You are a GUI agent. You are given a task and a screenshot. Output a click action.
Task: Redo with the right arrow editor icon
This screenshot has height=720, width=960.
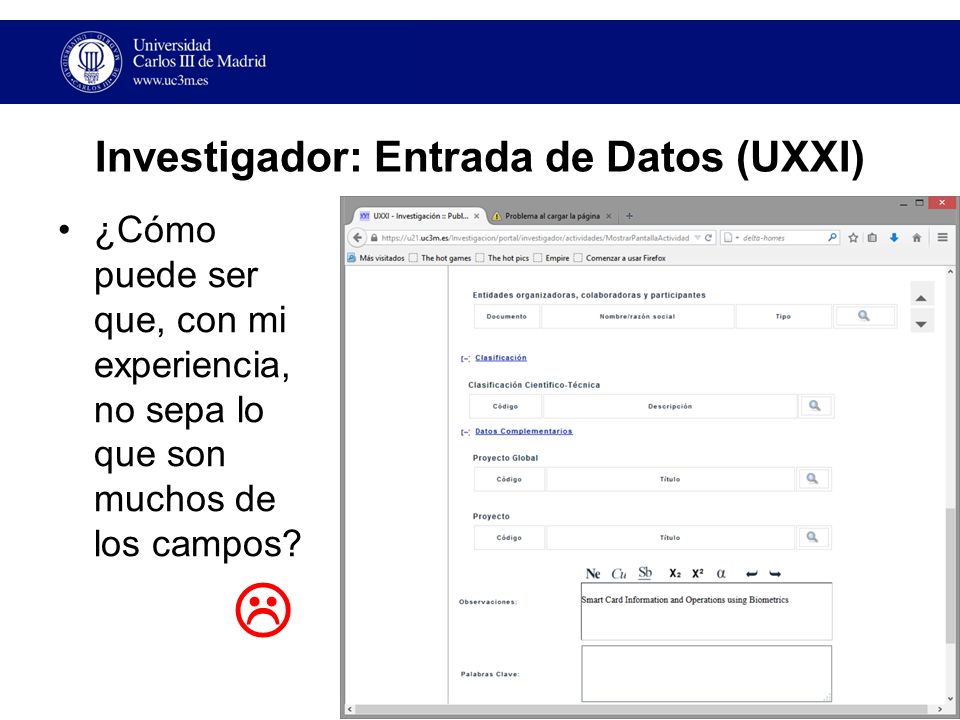coord(775,574)
